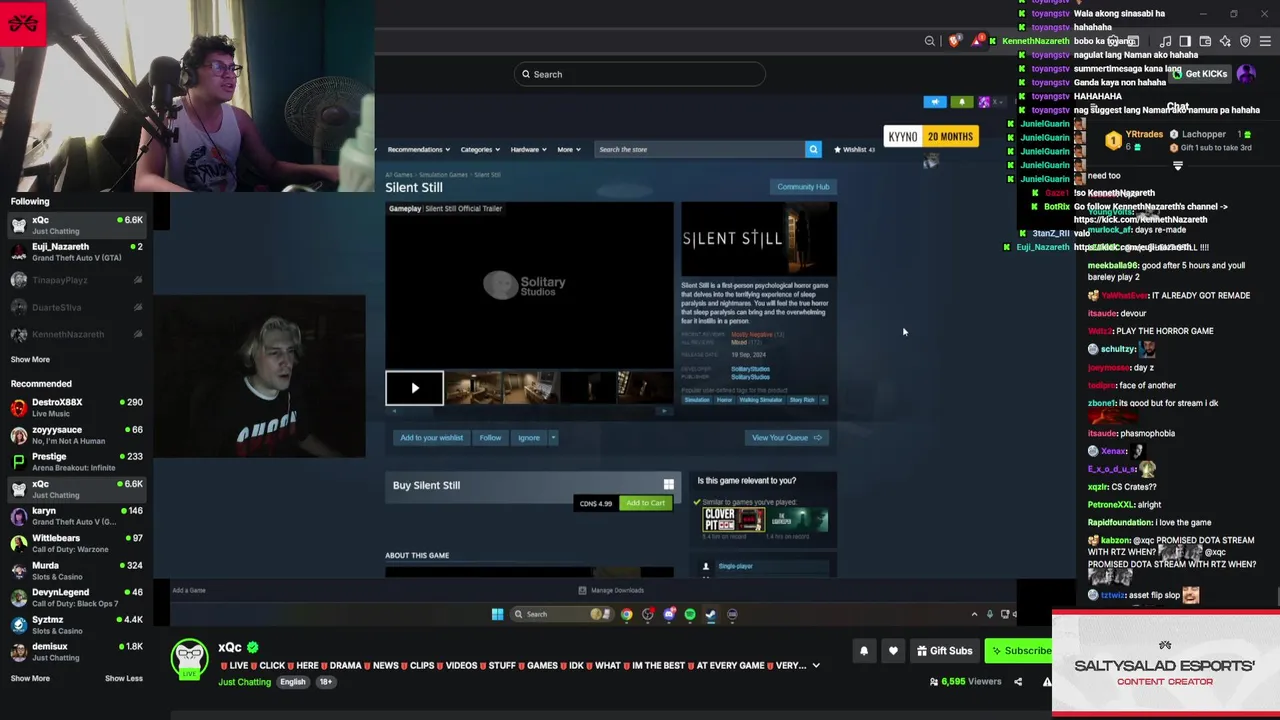Screen dimensions: 1280x720
Task: Click the Kick logo in top-left corner
Action: [x=23, y=23]
